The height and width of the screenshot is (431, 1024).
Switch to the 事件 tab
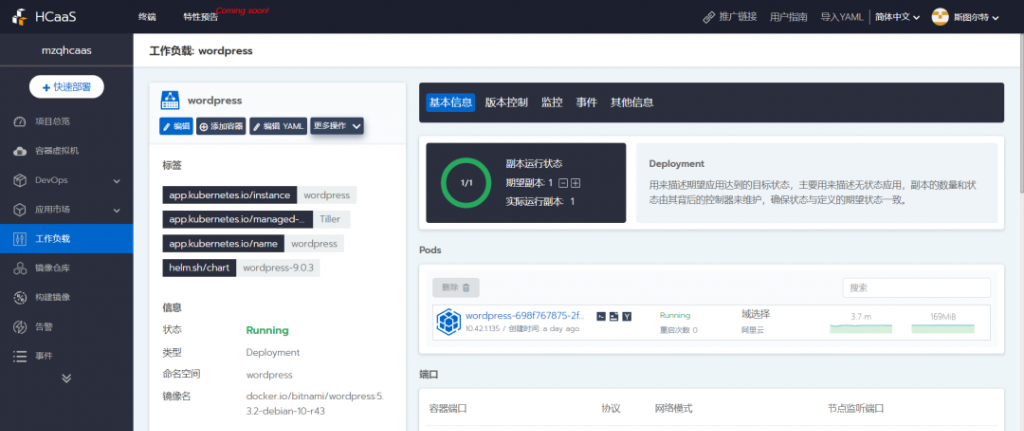pos(586,103)
